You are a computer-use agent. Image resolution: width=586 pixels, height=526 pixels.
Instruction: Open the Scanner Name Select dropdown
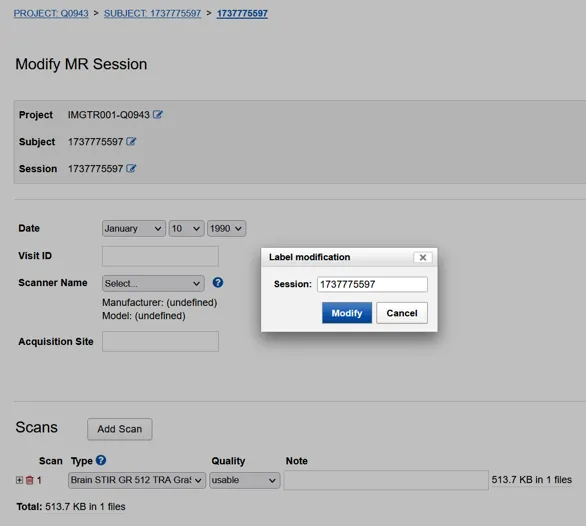click(153, 283)
